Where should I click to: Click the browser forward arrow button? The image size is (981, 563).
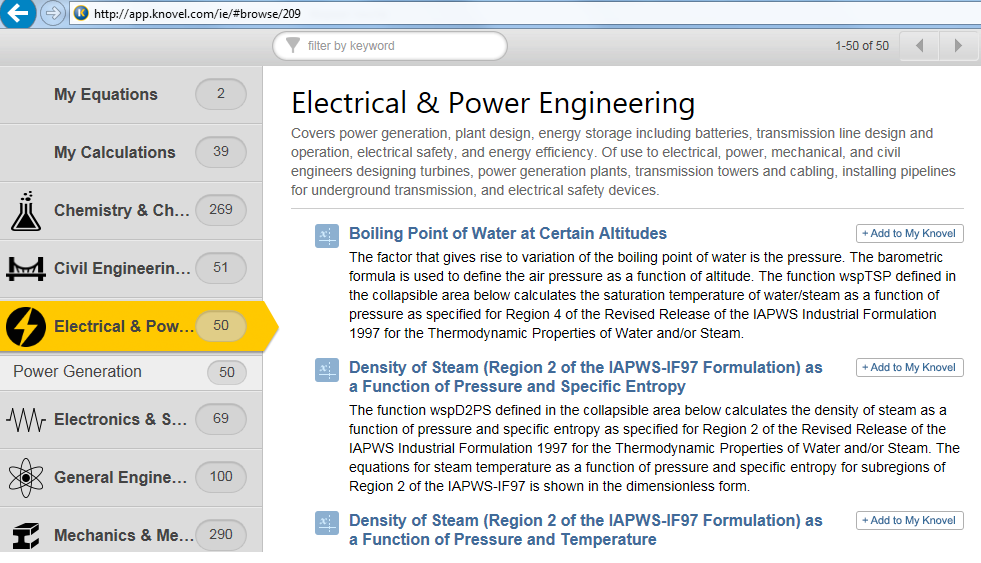[x=54, y=13]
